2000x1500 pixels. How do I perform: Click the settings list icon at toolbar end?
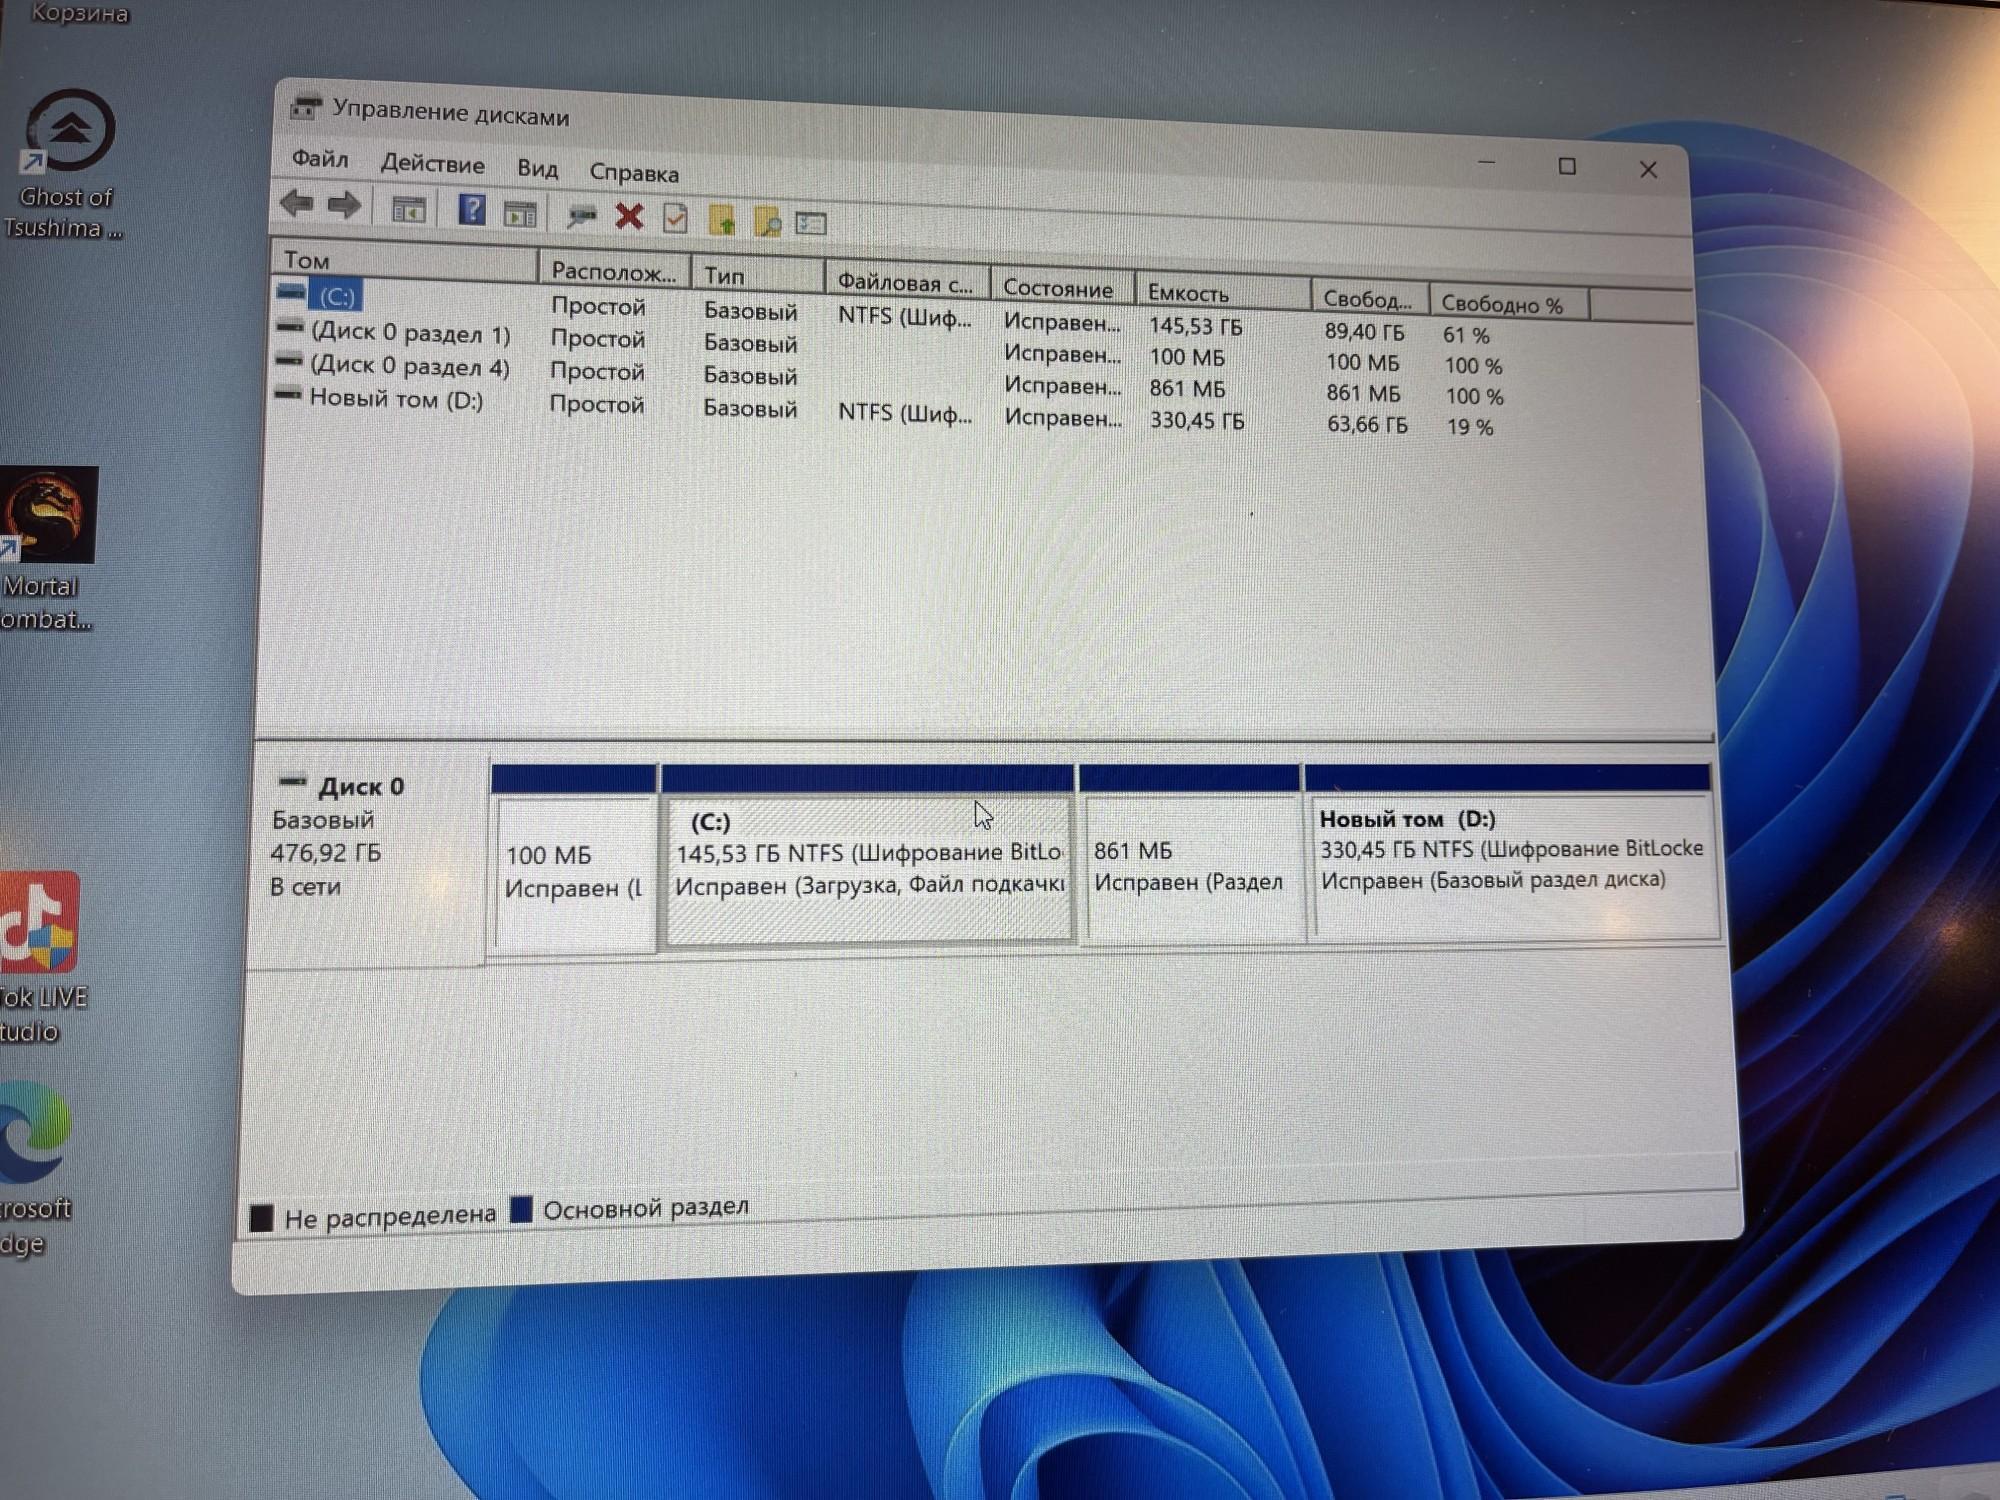coord(811,224)
